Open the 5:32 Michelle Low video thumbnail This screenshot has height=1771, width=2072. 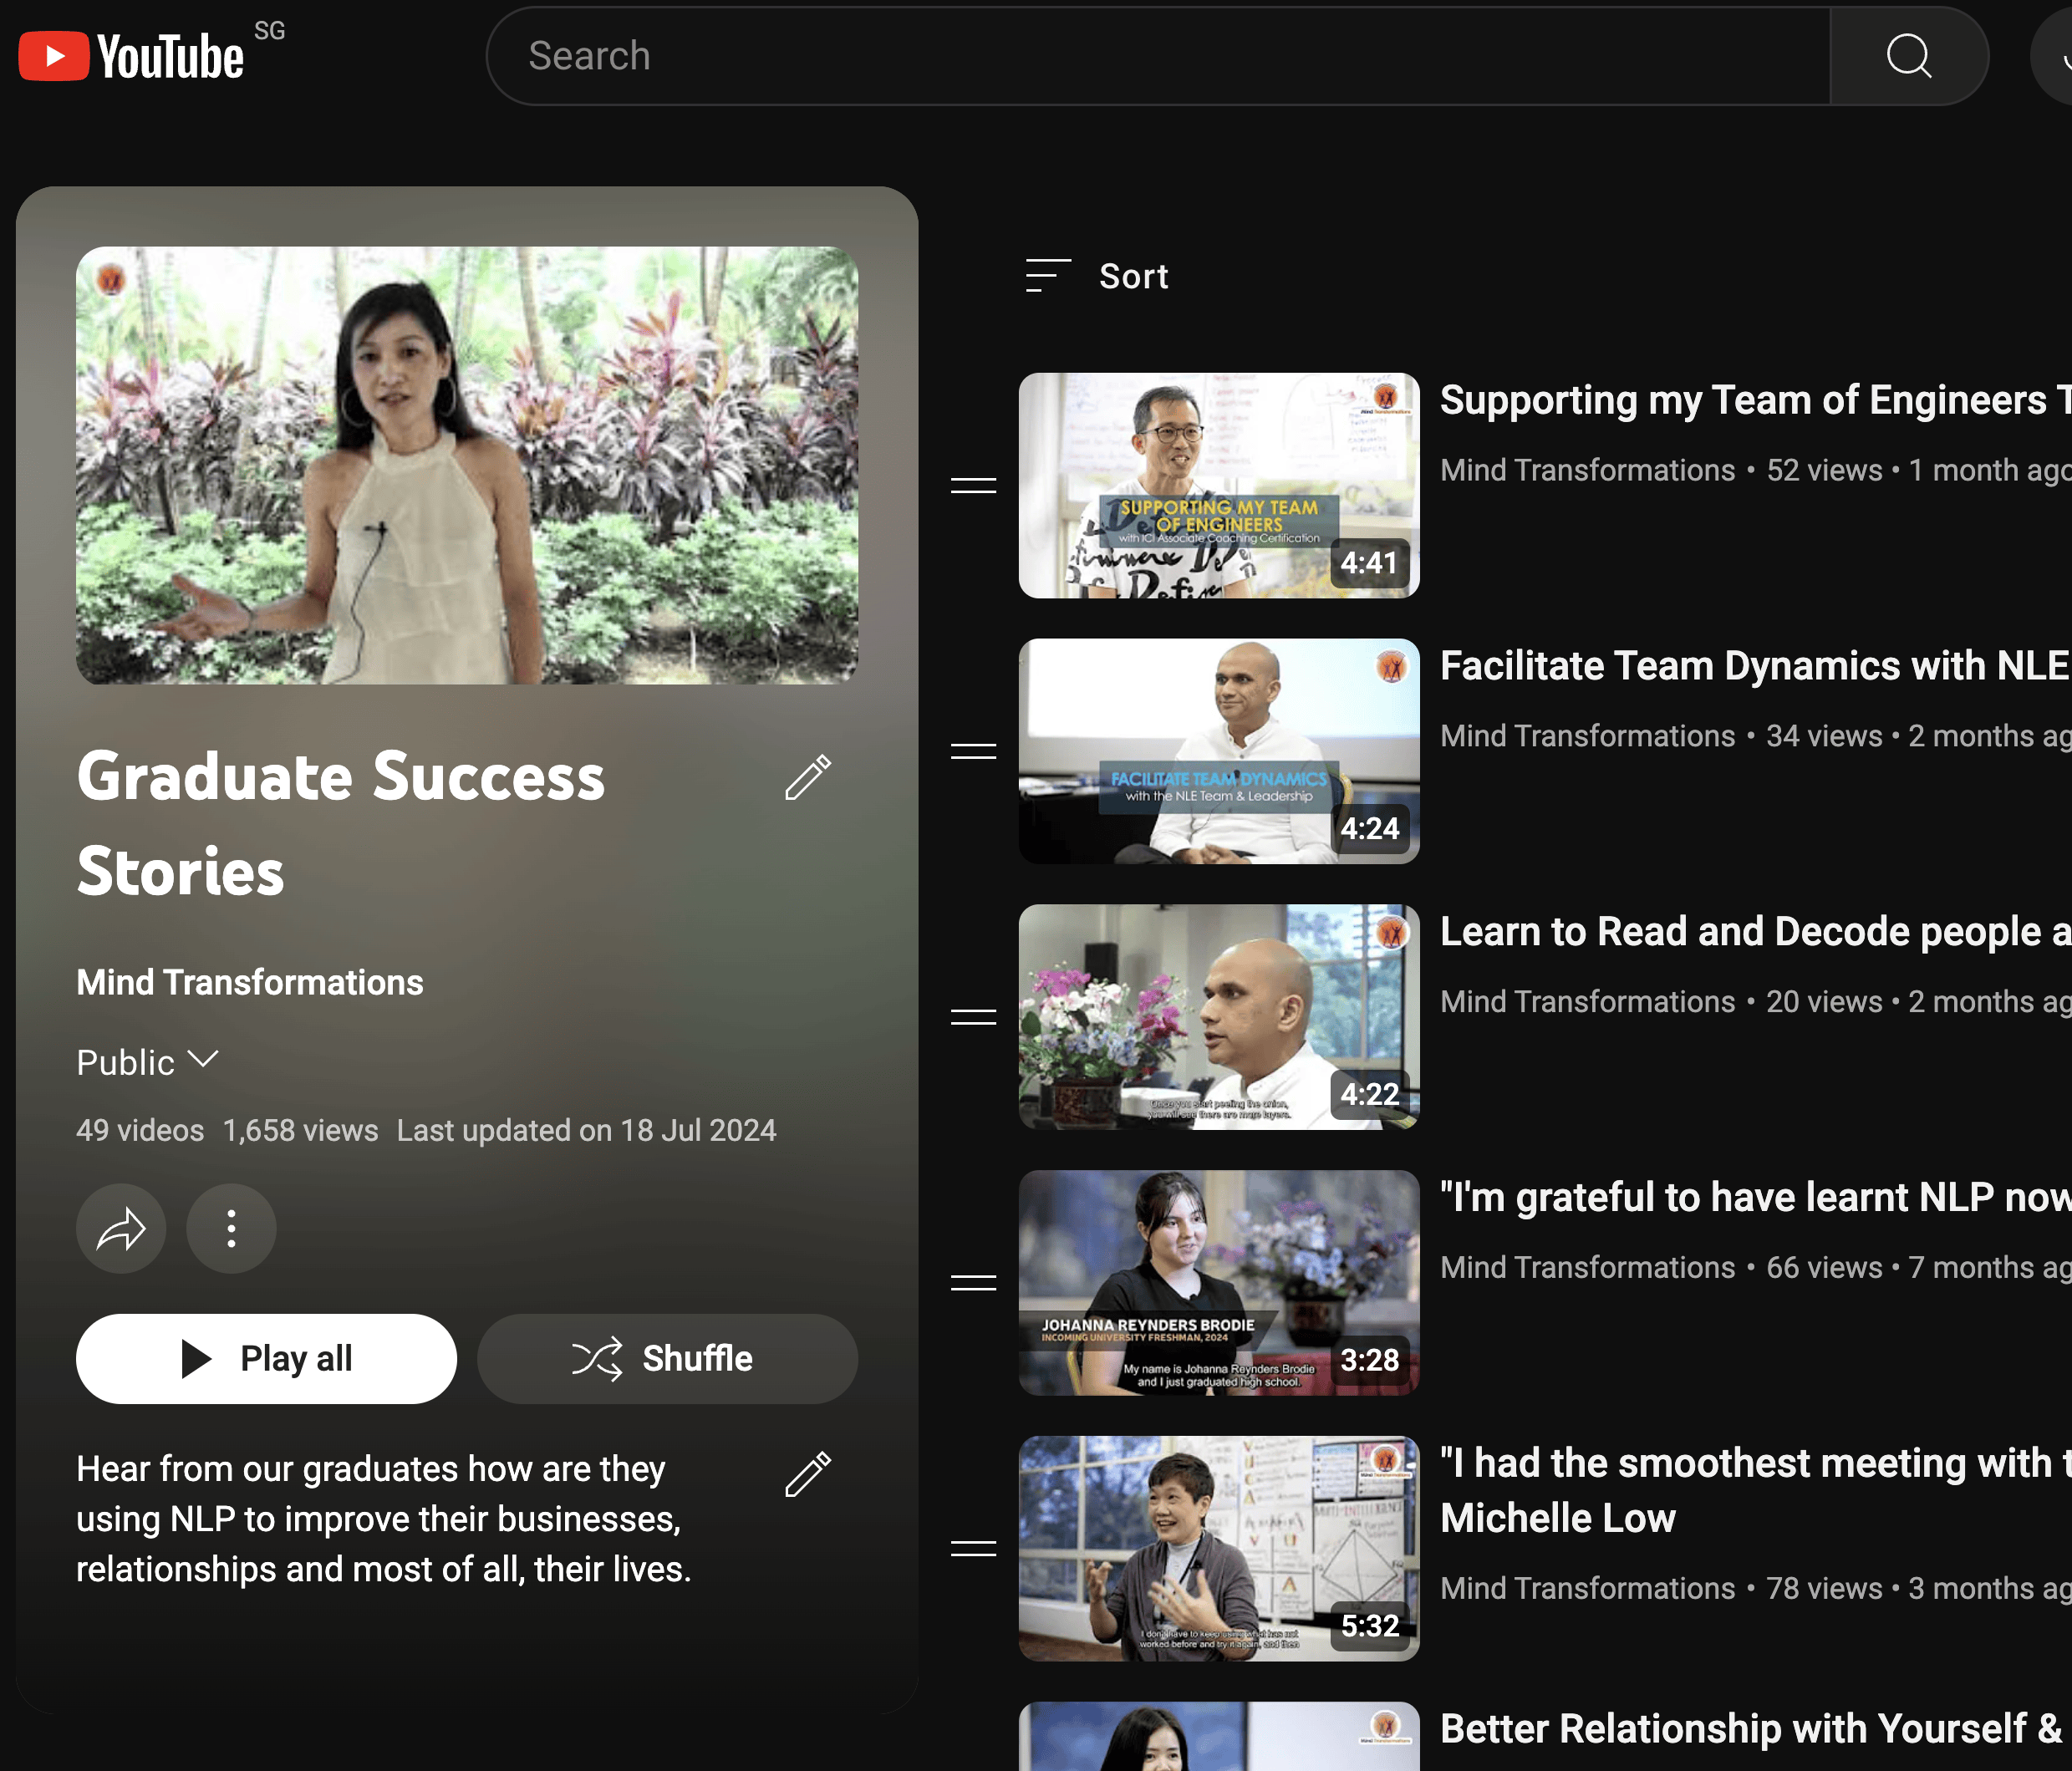pyautogui.click(x=1219, y=1548)
